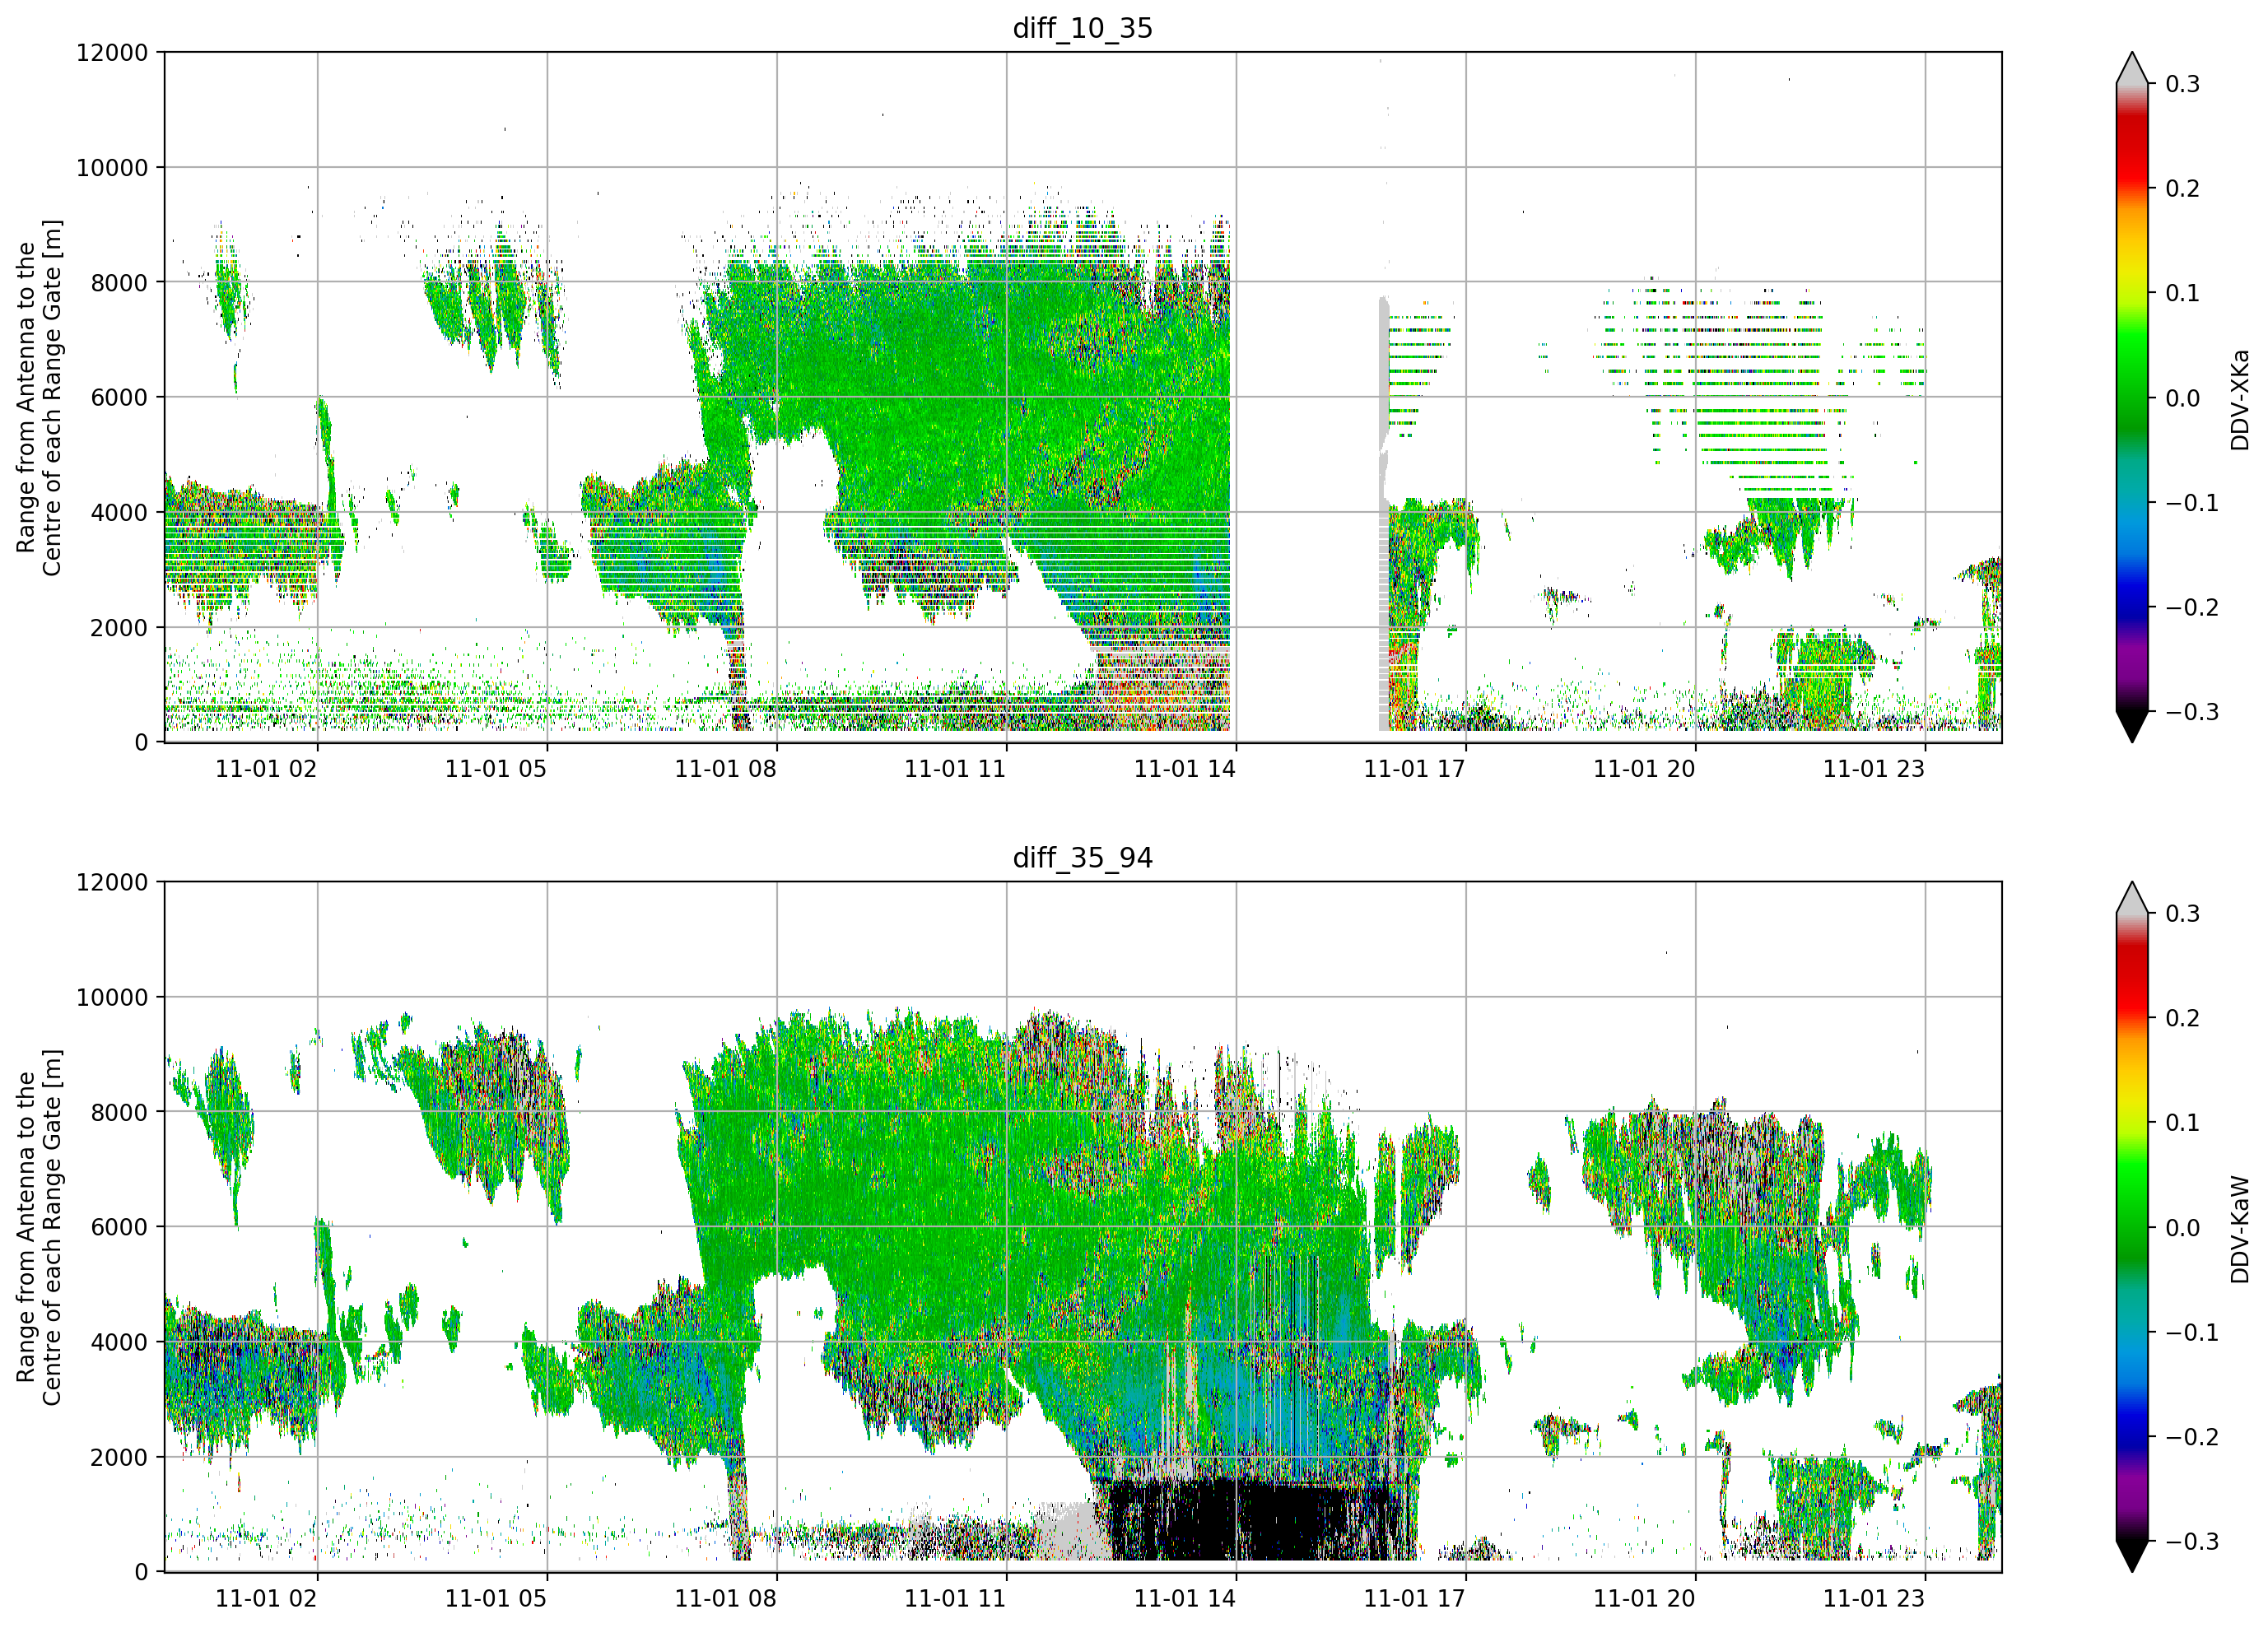The height and width of the screenshot is (1628, 2268).
Task: Click the −0.3 tick on DDV-KaW colorbar
Action: coord(2192,1541)
